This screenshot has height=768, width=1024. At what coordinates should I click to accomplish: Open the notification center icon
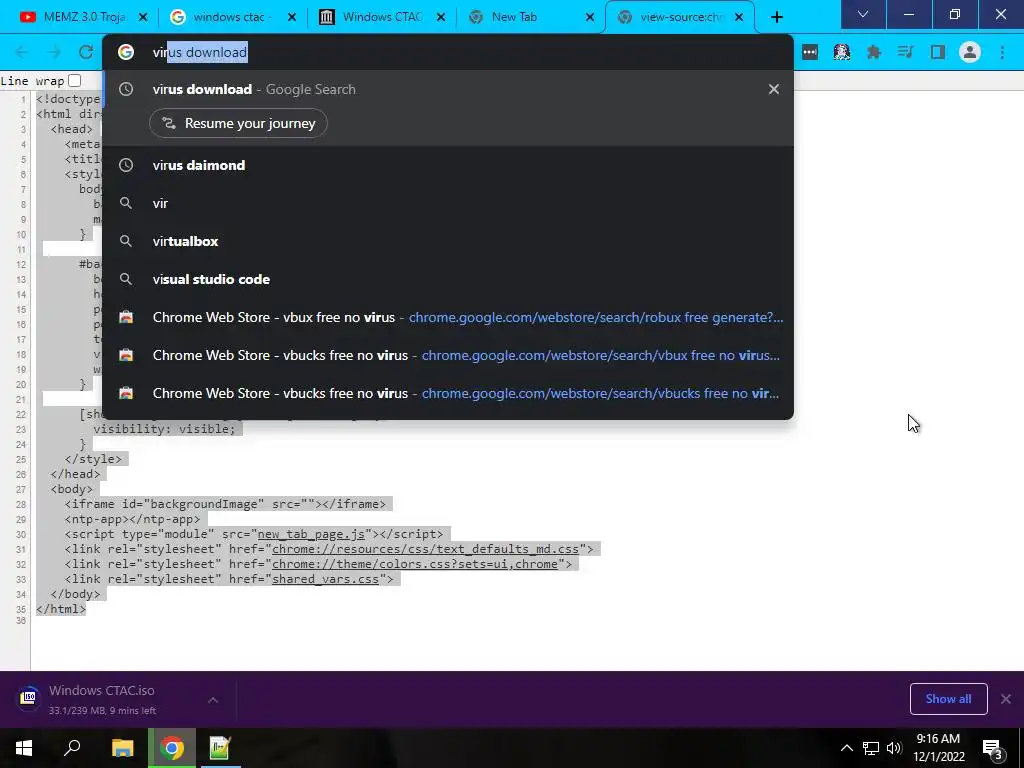(x=992, y=748)
